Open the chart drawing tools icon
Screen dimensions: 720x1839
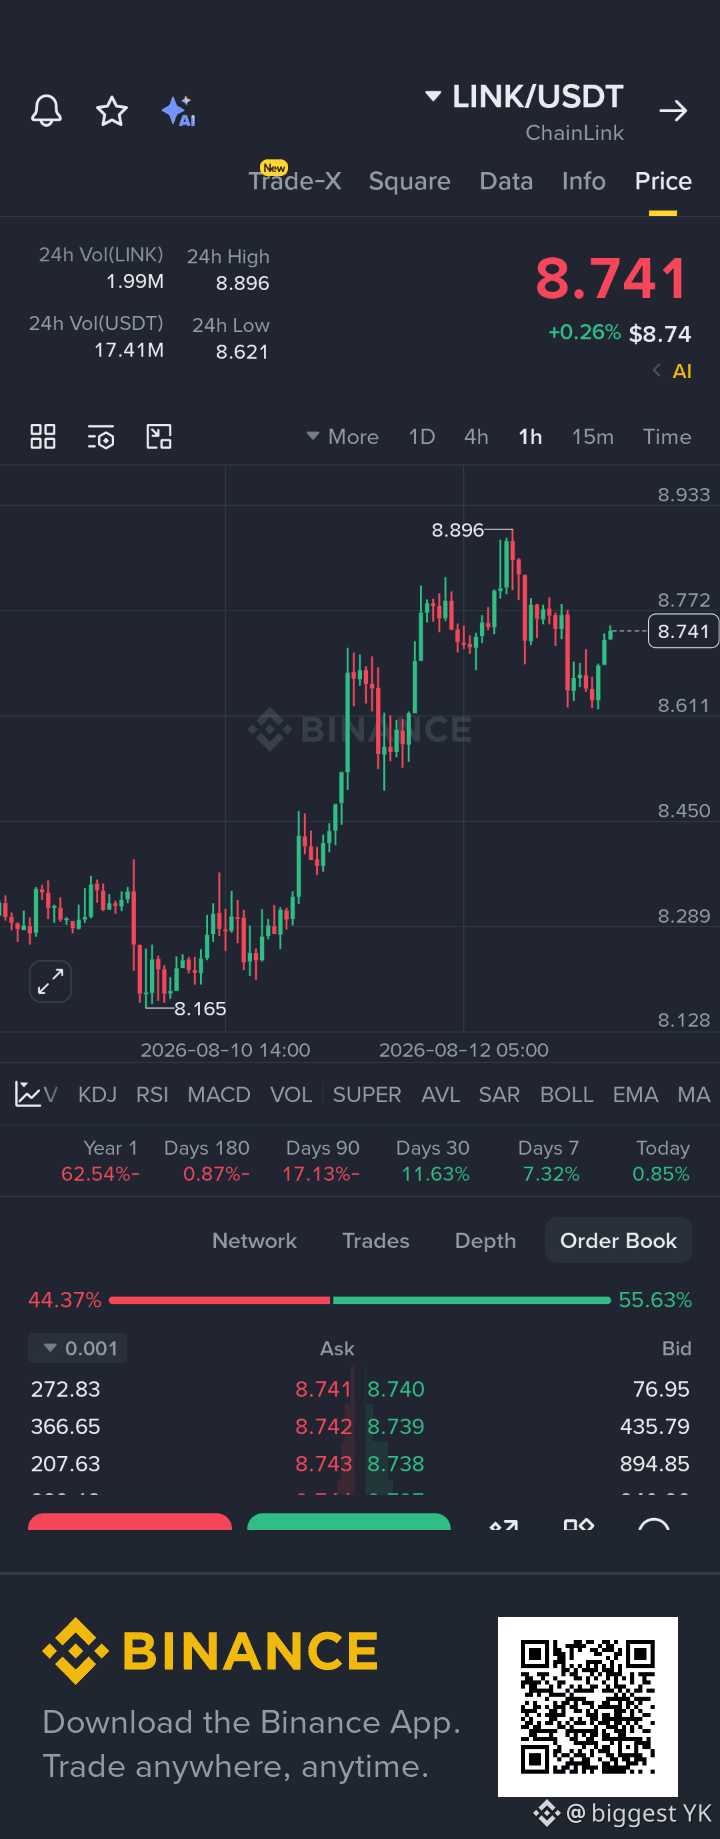tap(159, 437)
